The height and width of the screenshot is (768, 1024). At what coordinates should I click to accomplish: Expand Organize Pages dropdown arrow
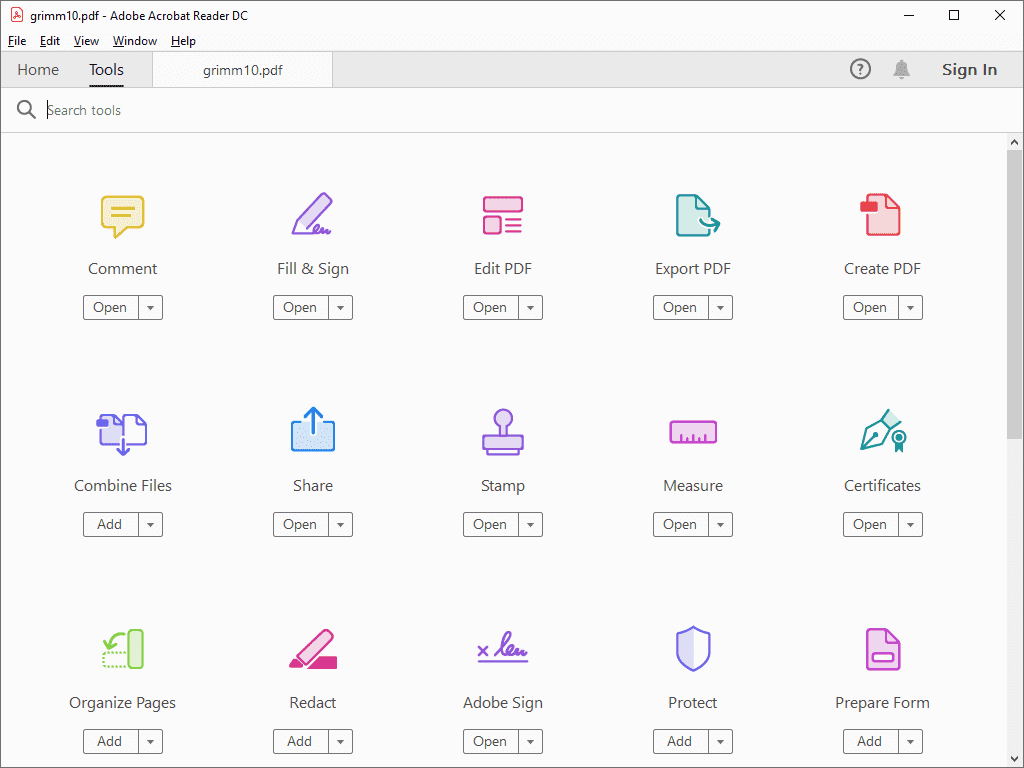point(151,741)
